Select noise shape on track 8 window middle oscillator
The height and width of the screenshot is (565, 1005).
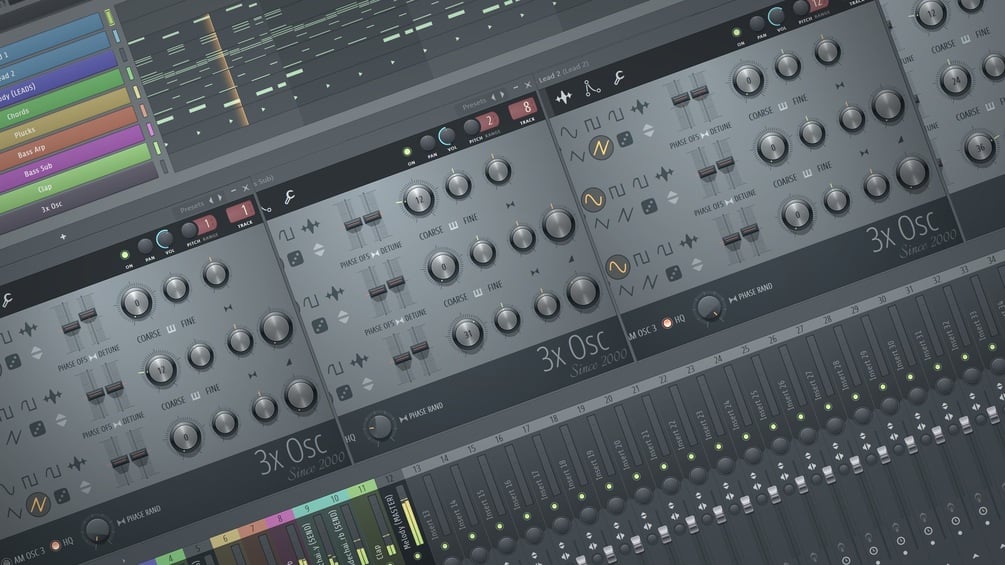click(x=335, y=294)
